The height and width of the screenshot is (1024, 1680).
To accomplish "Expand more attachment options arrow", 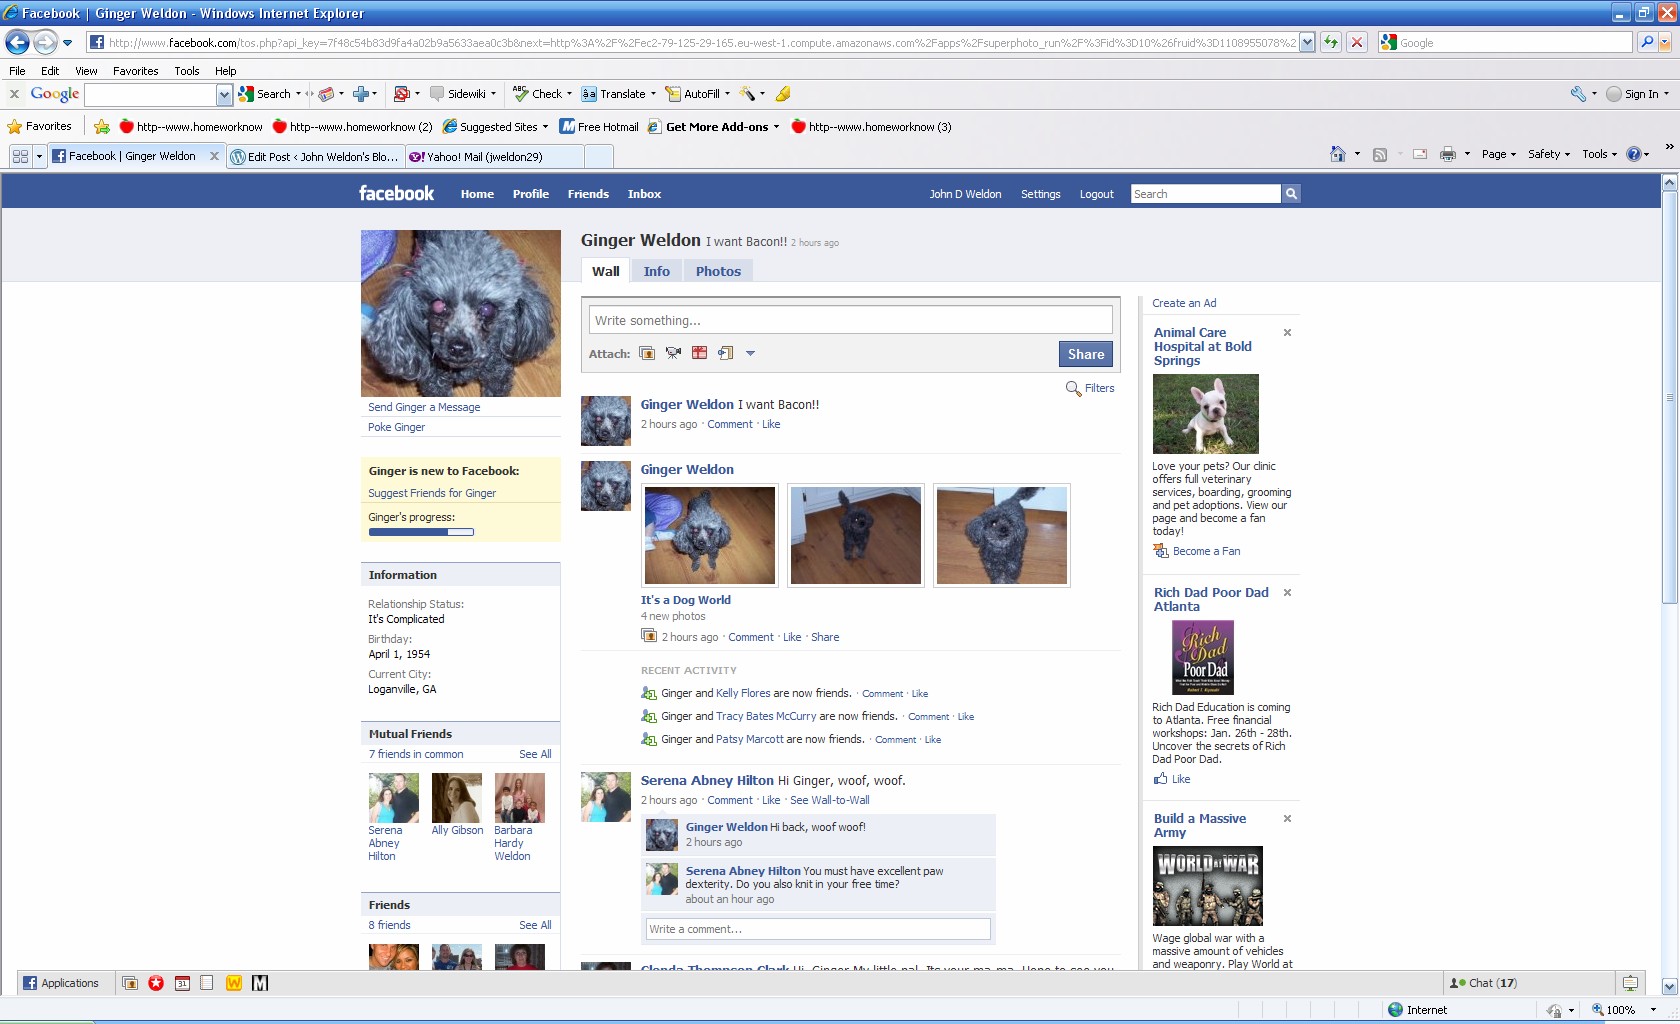I will 750,353.
